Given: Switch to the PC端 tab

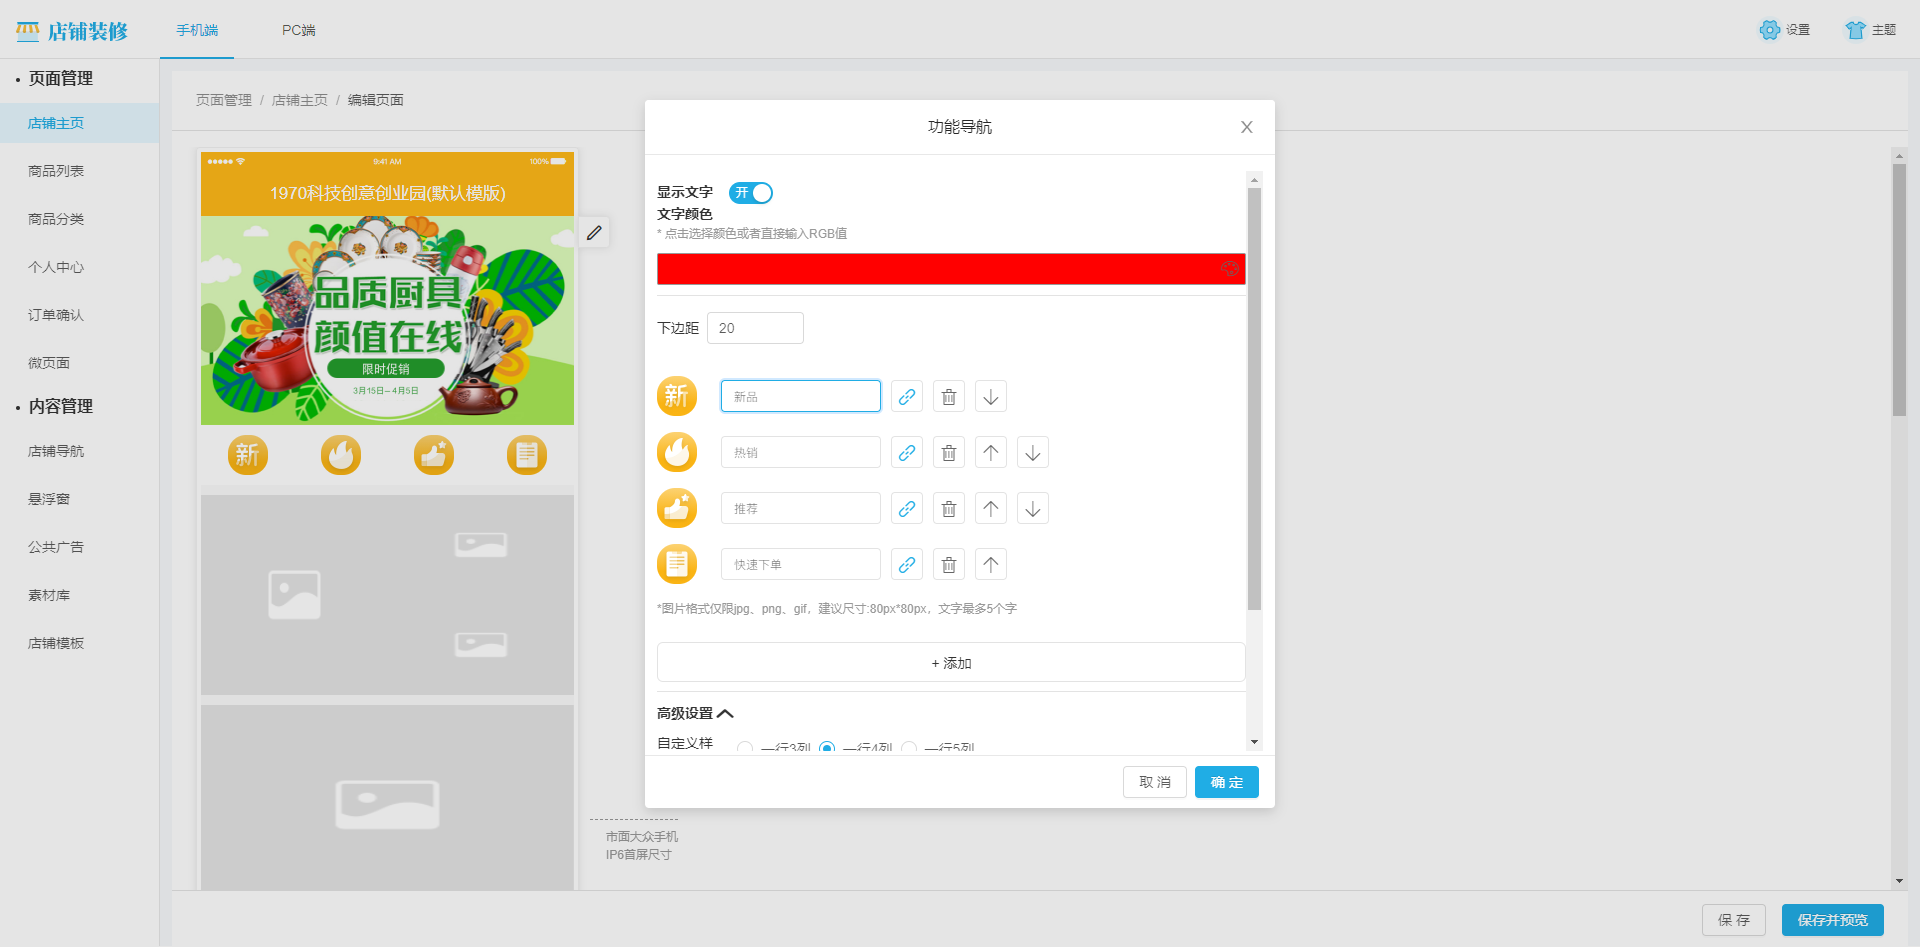Looking at the screenshot, I should click(x=297, y=31).
